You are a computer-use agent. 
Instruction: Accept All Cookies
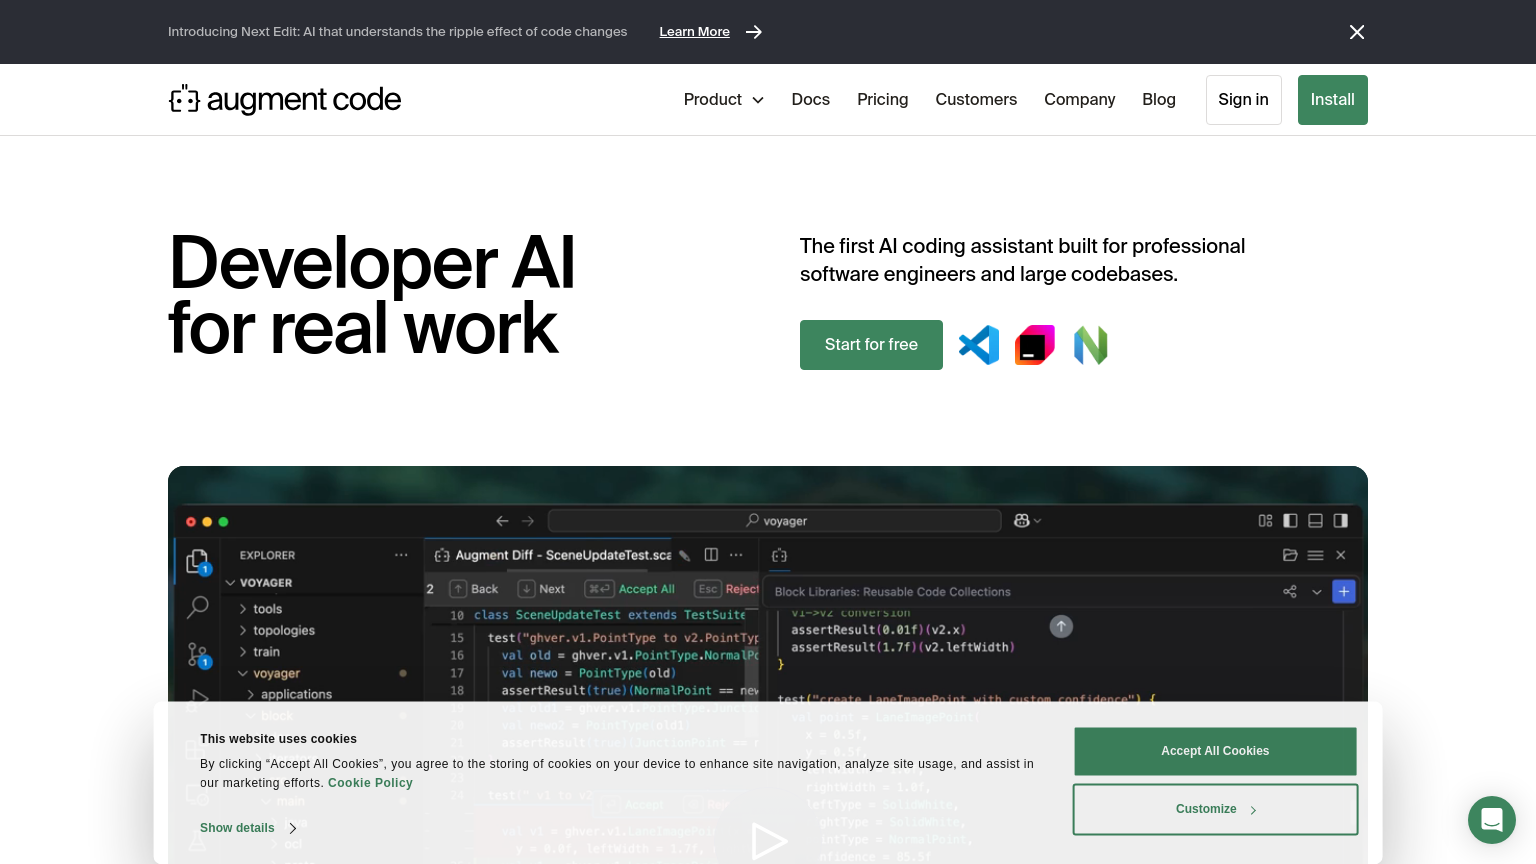click(x=1215, y=751)
